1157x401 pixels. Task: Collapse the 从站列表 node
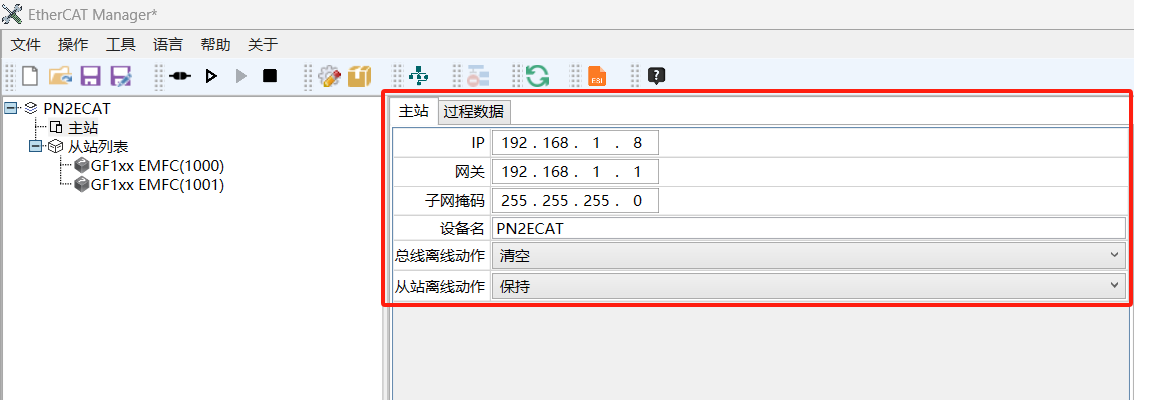(x=35, y=146)
